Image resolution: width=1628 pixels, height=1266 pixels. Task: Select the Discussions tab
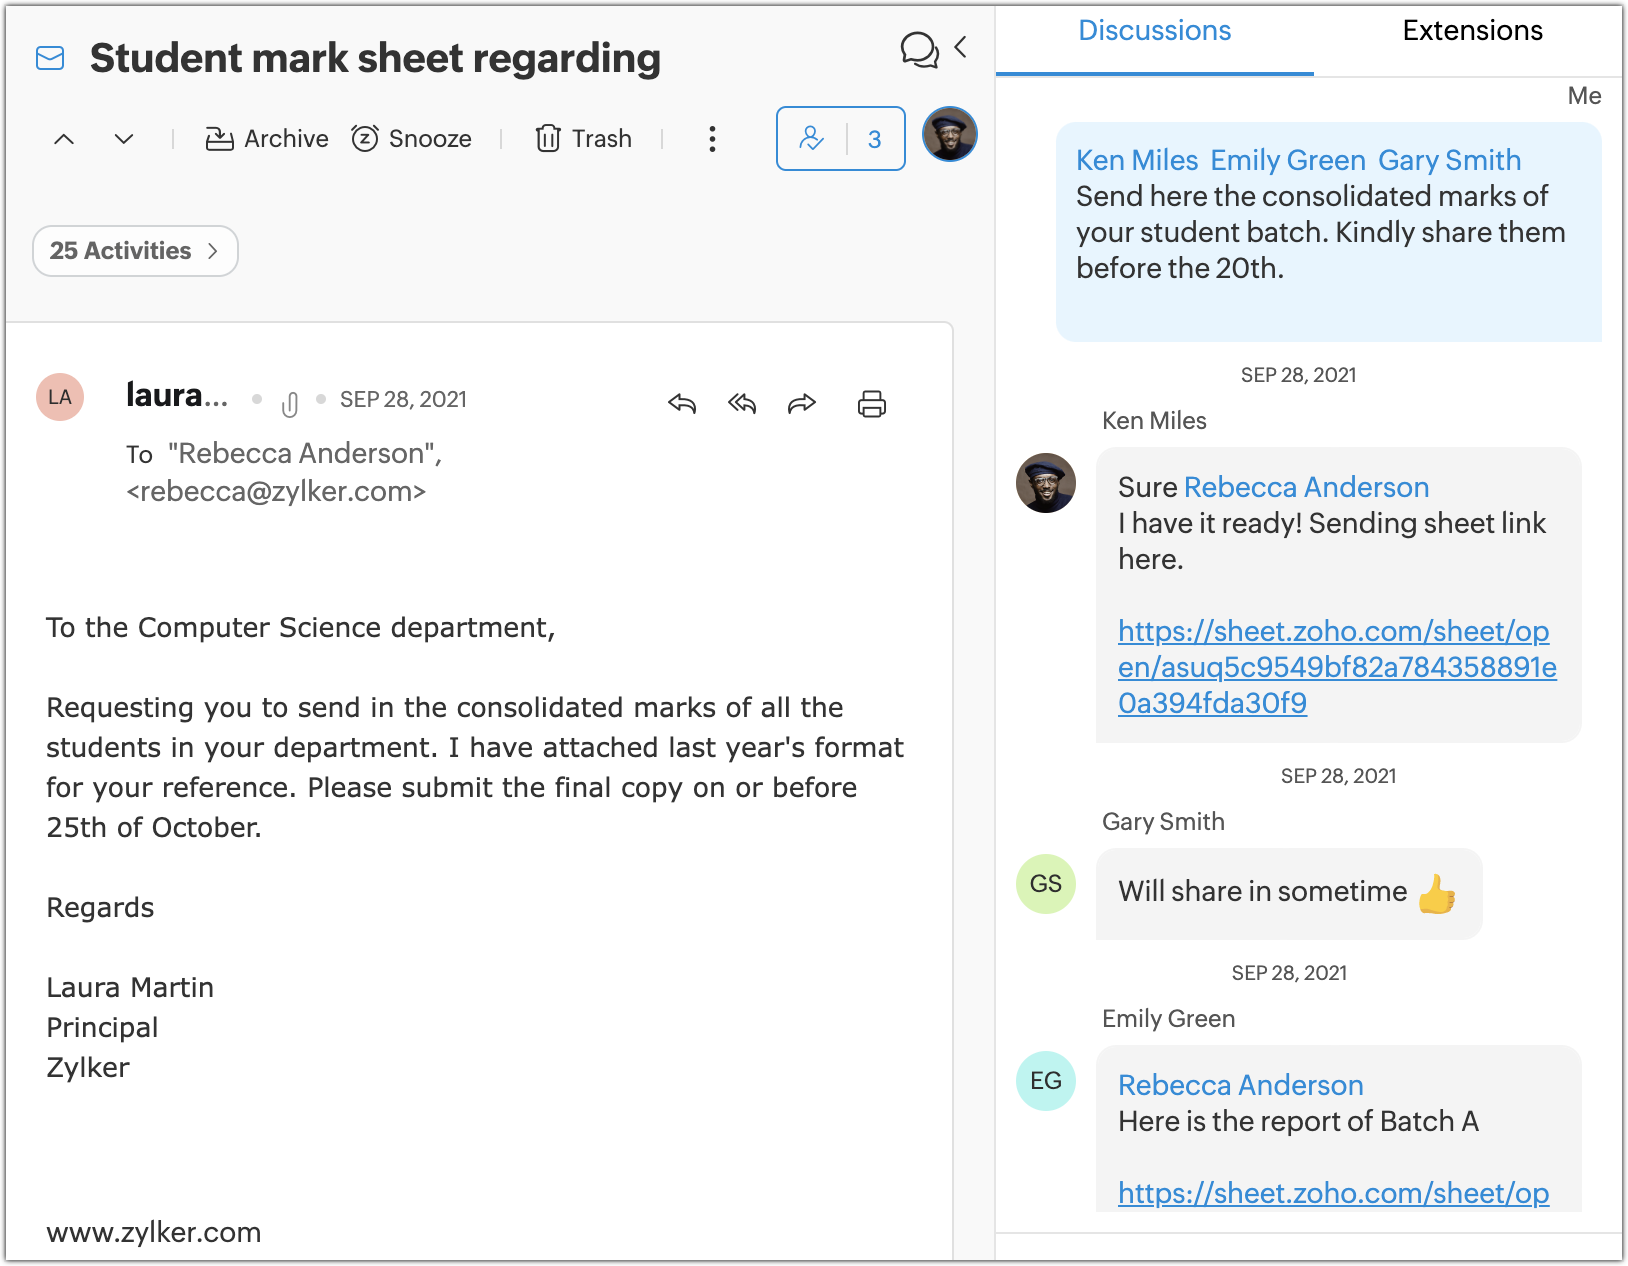point(1154,31)
